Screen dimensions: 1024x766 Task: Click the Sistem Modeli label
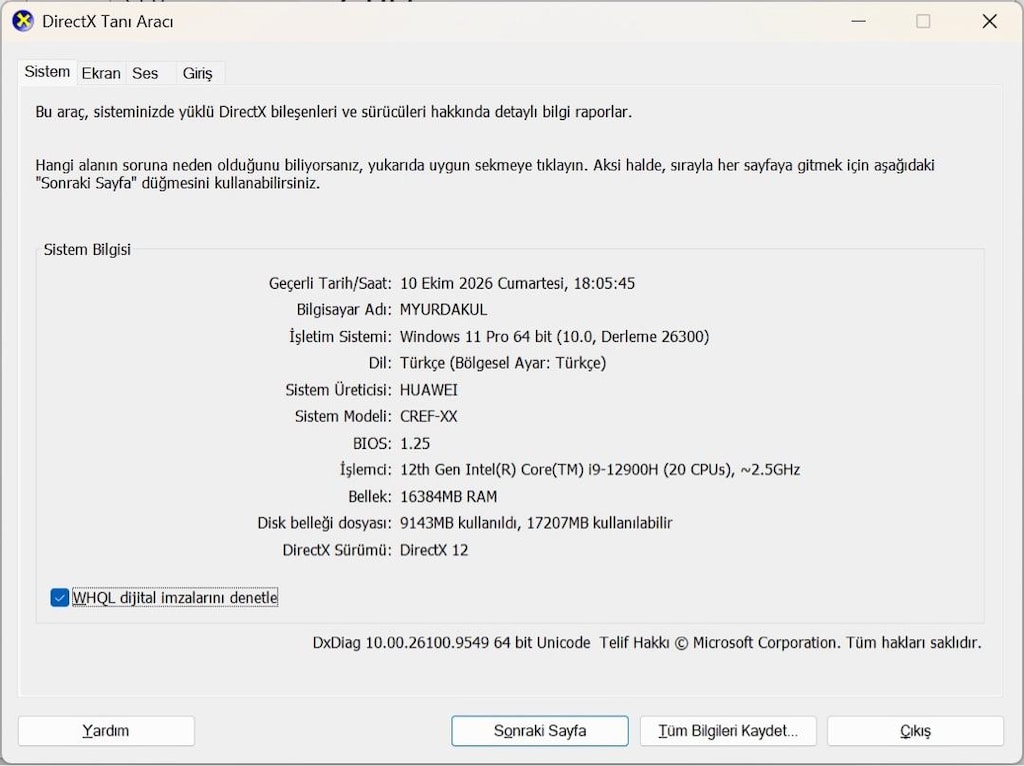point(343,417)
